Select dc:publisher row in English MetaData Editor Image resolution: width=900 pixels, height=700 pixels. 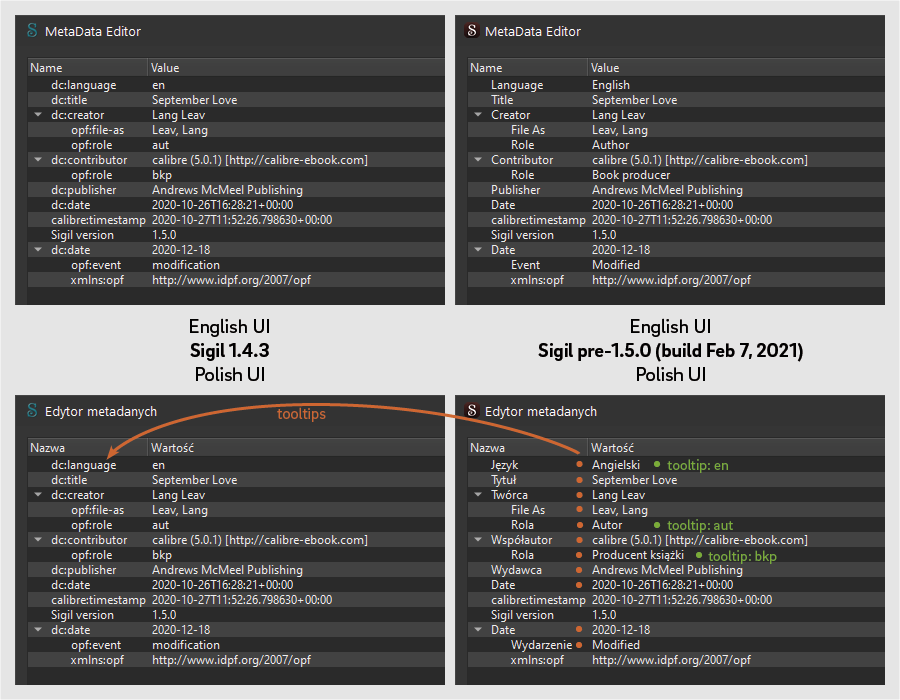[236, 190]
